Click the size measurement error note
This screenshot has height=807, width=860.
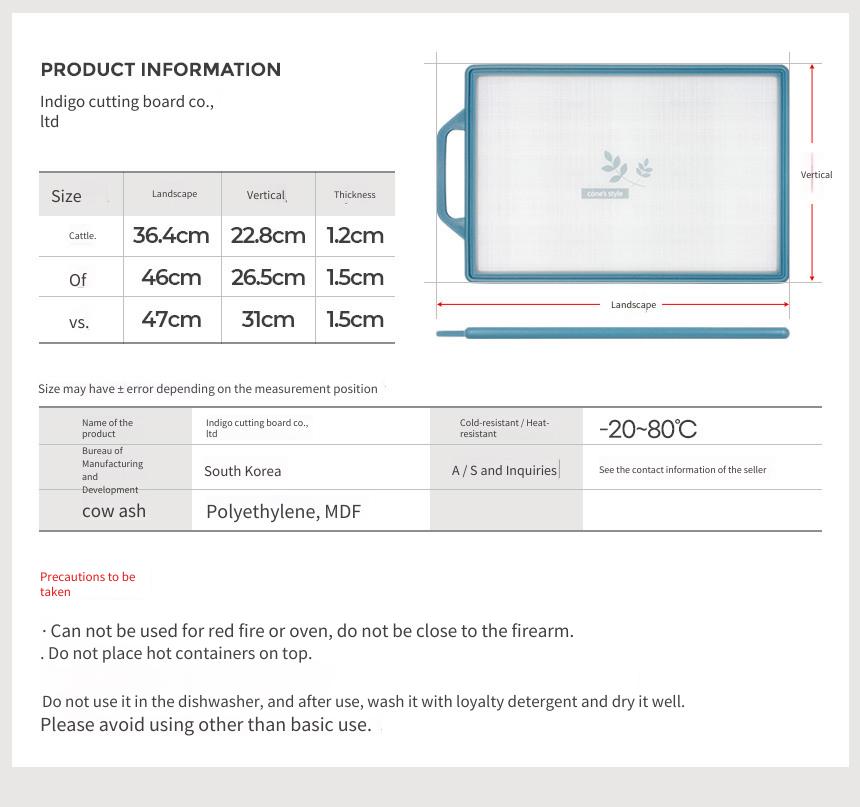click(x=208, y=388)
